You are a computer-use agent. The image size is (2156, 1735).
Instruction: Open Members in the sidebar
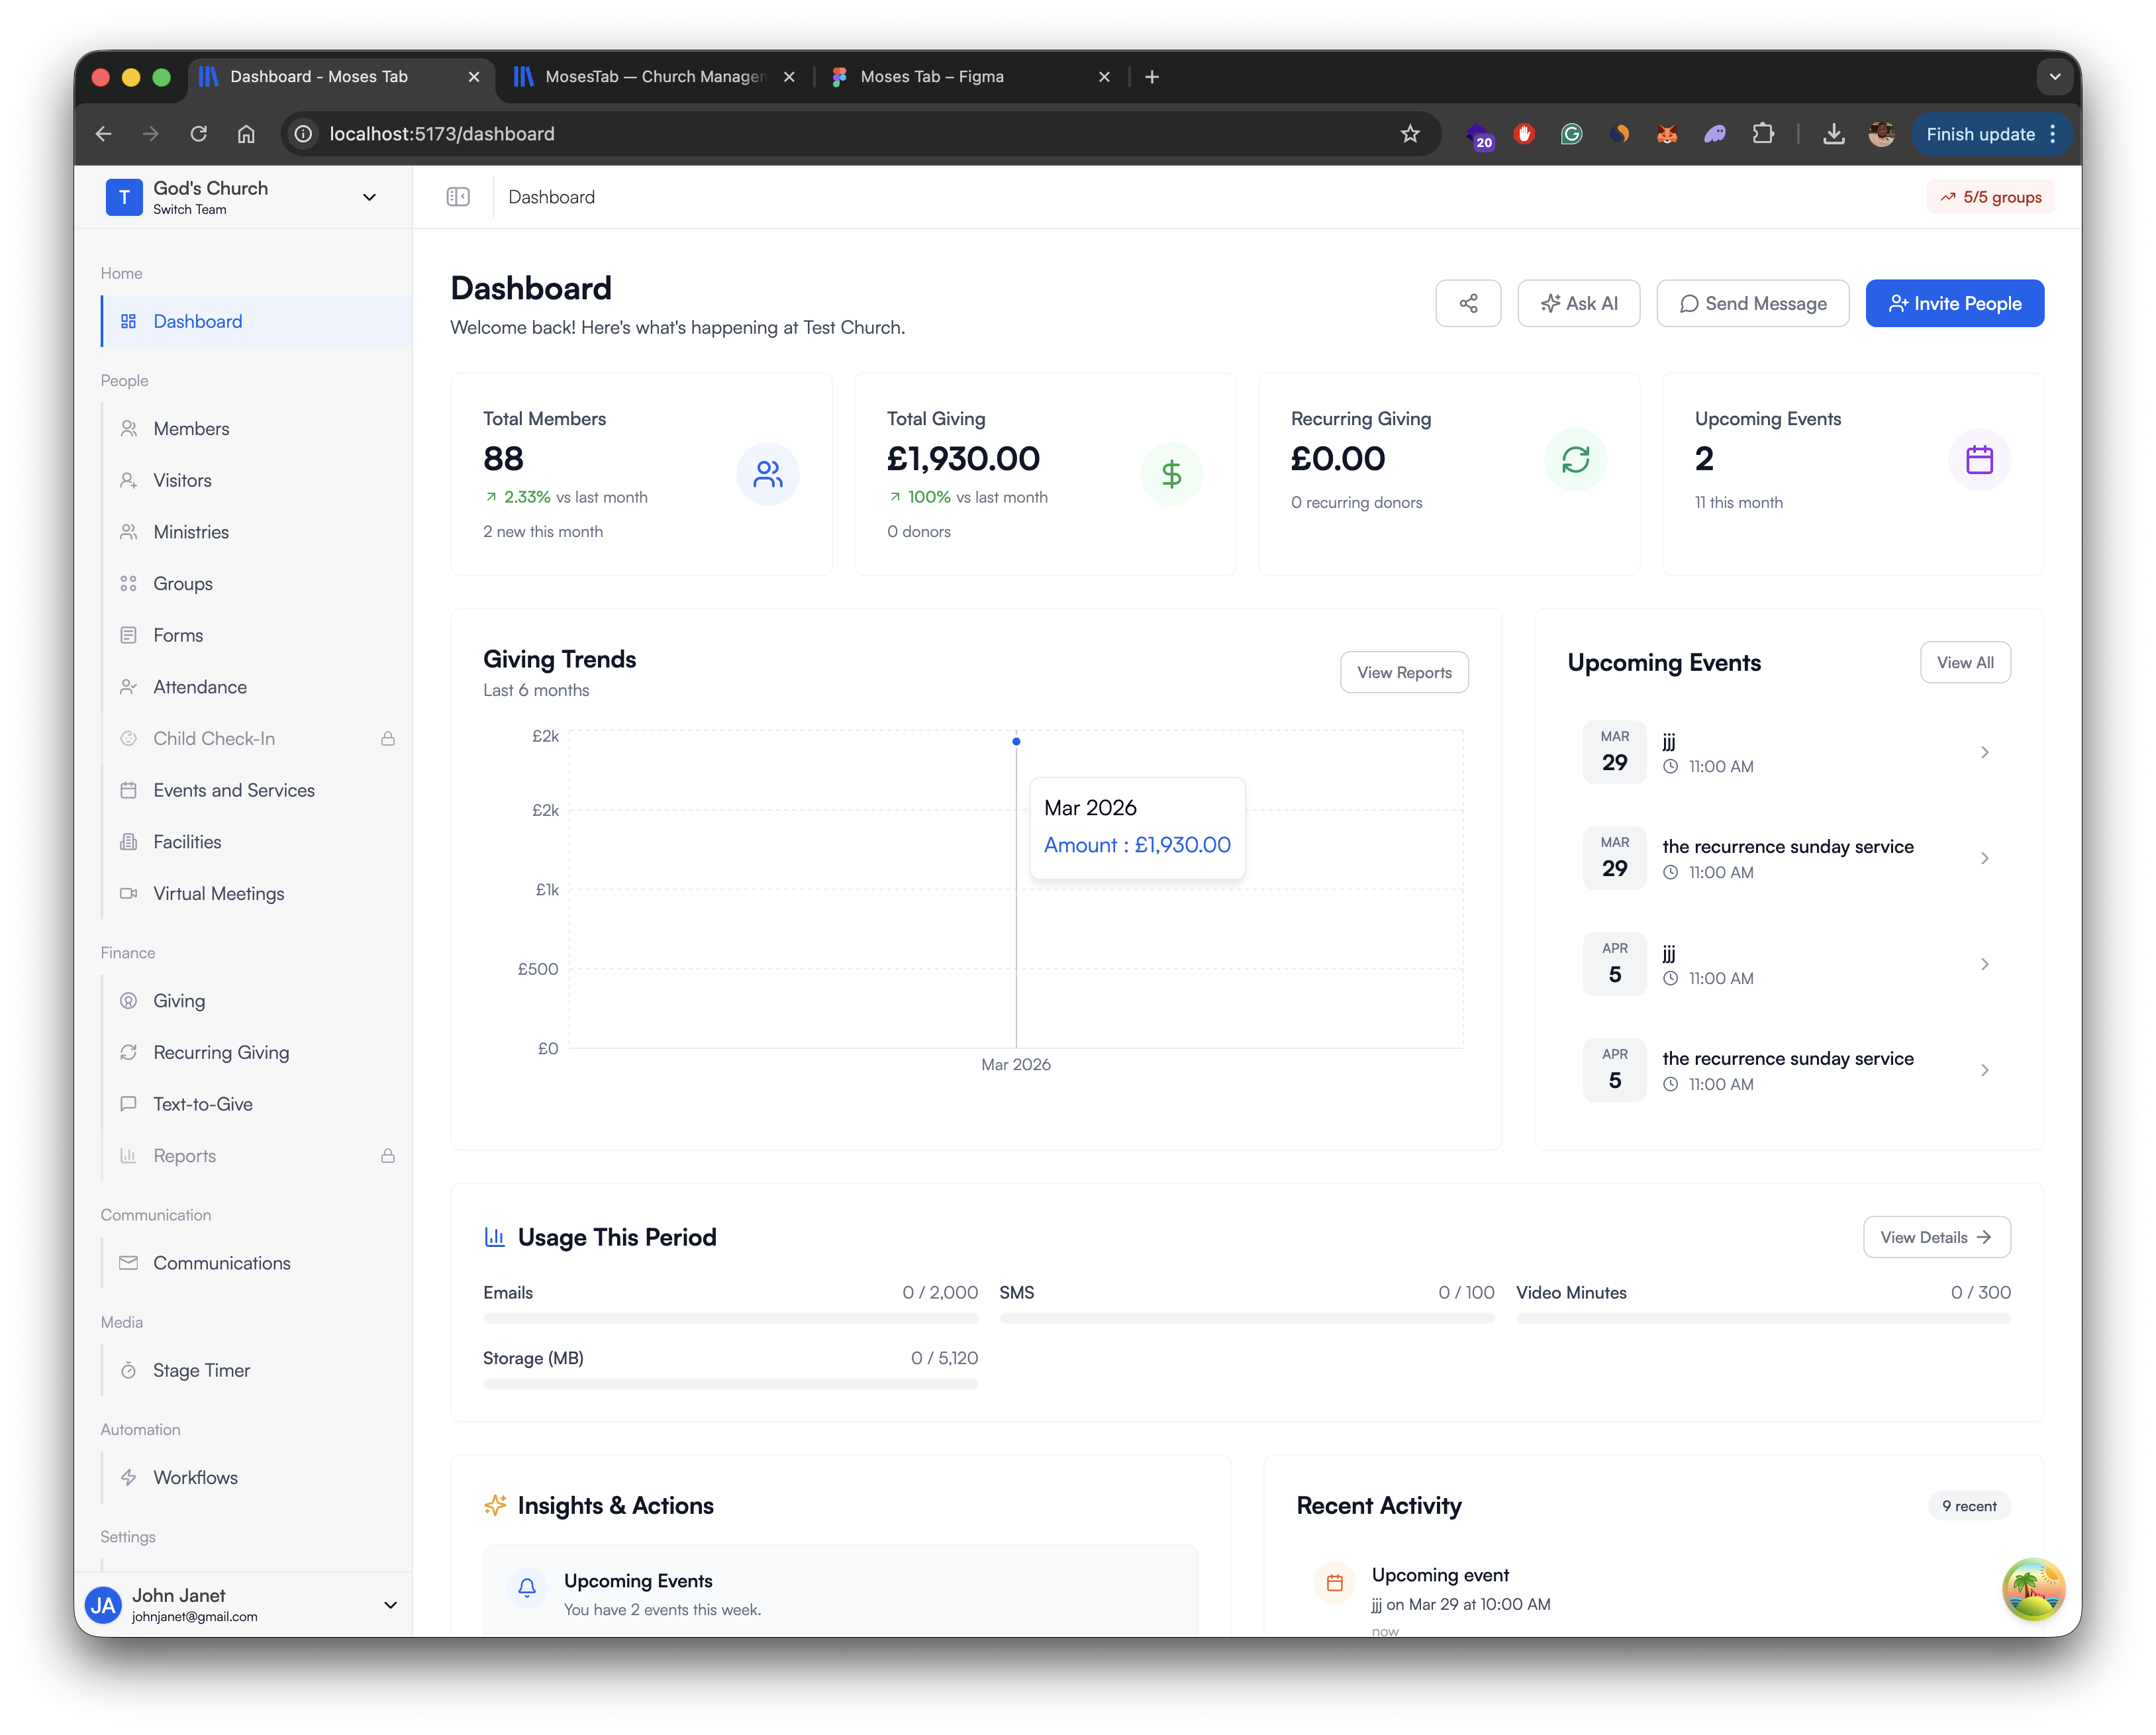[191, 429]
